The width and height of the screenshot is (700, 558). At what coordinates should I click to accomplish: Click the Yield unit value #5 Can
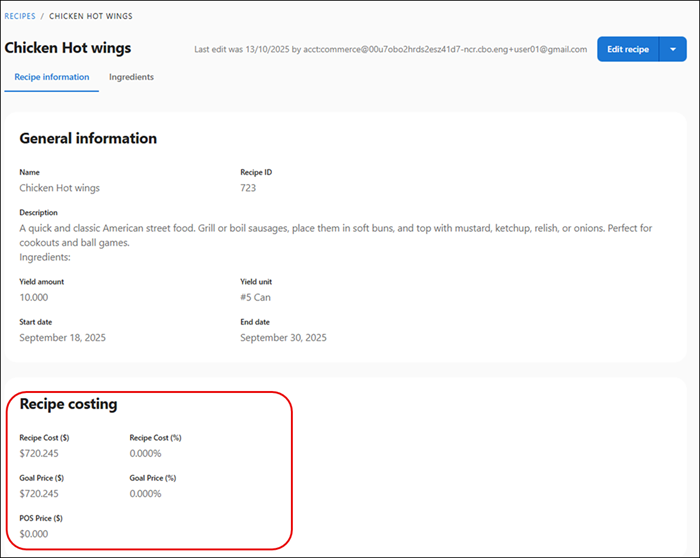click(255, 297)
